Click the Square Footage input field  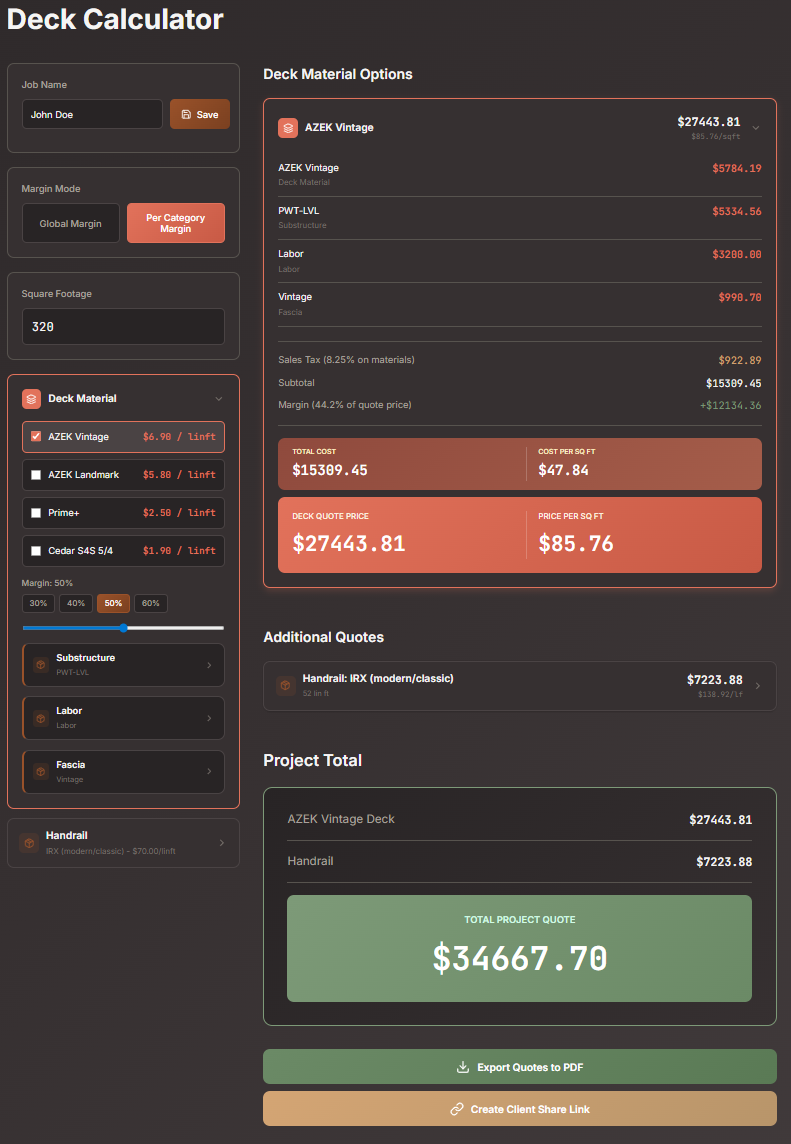(123, 327)
